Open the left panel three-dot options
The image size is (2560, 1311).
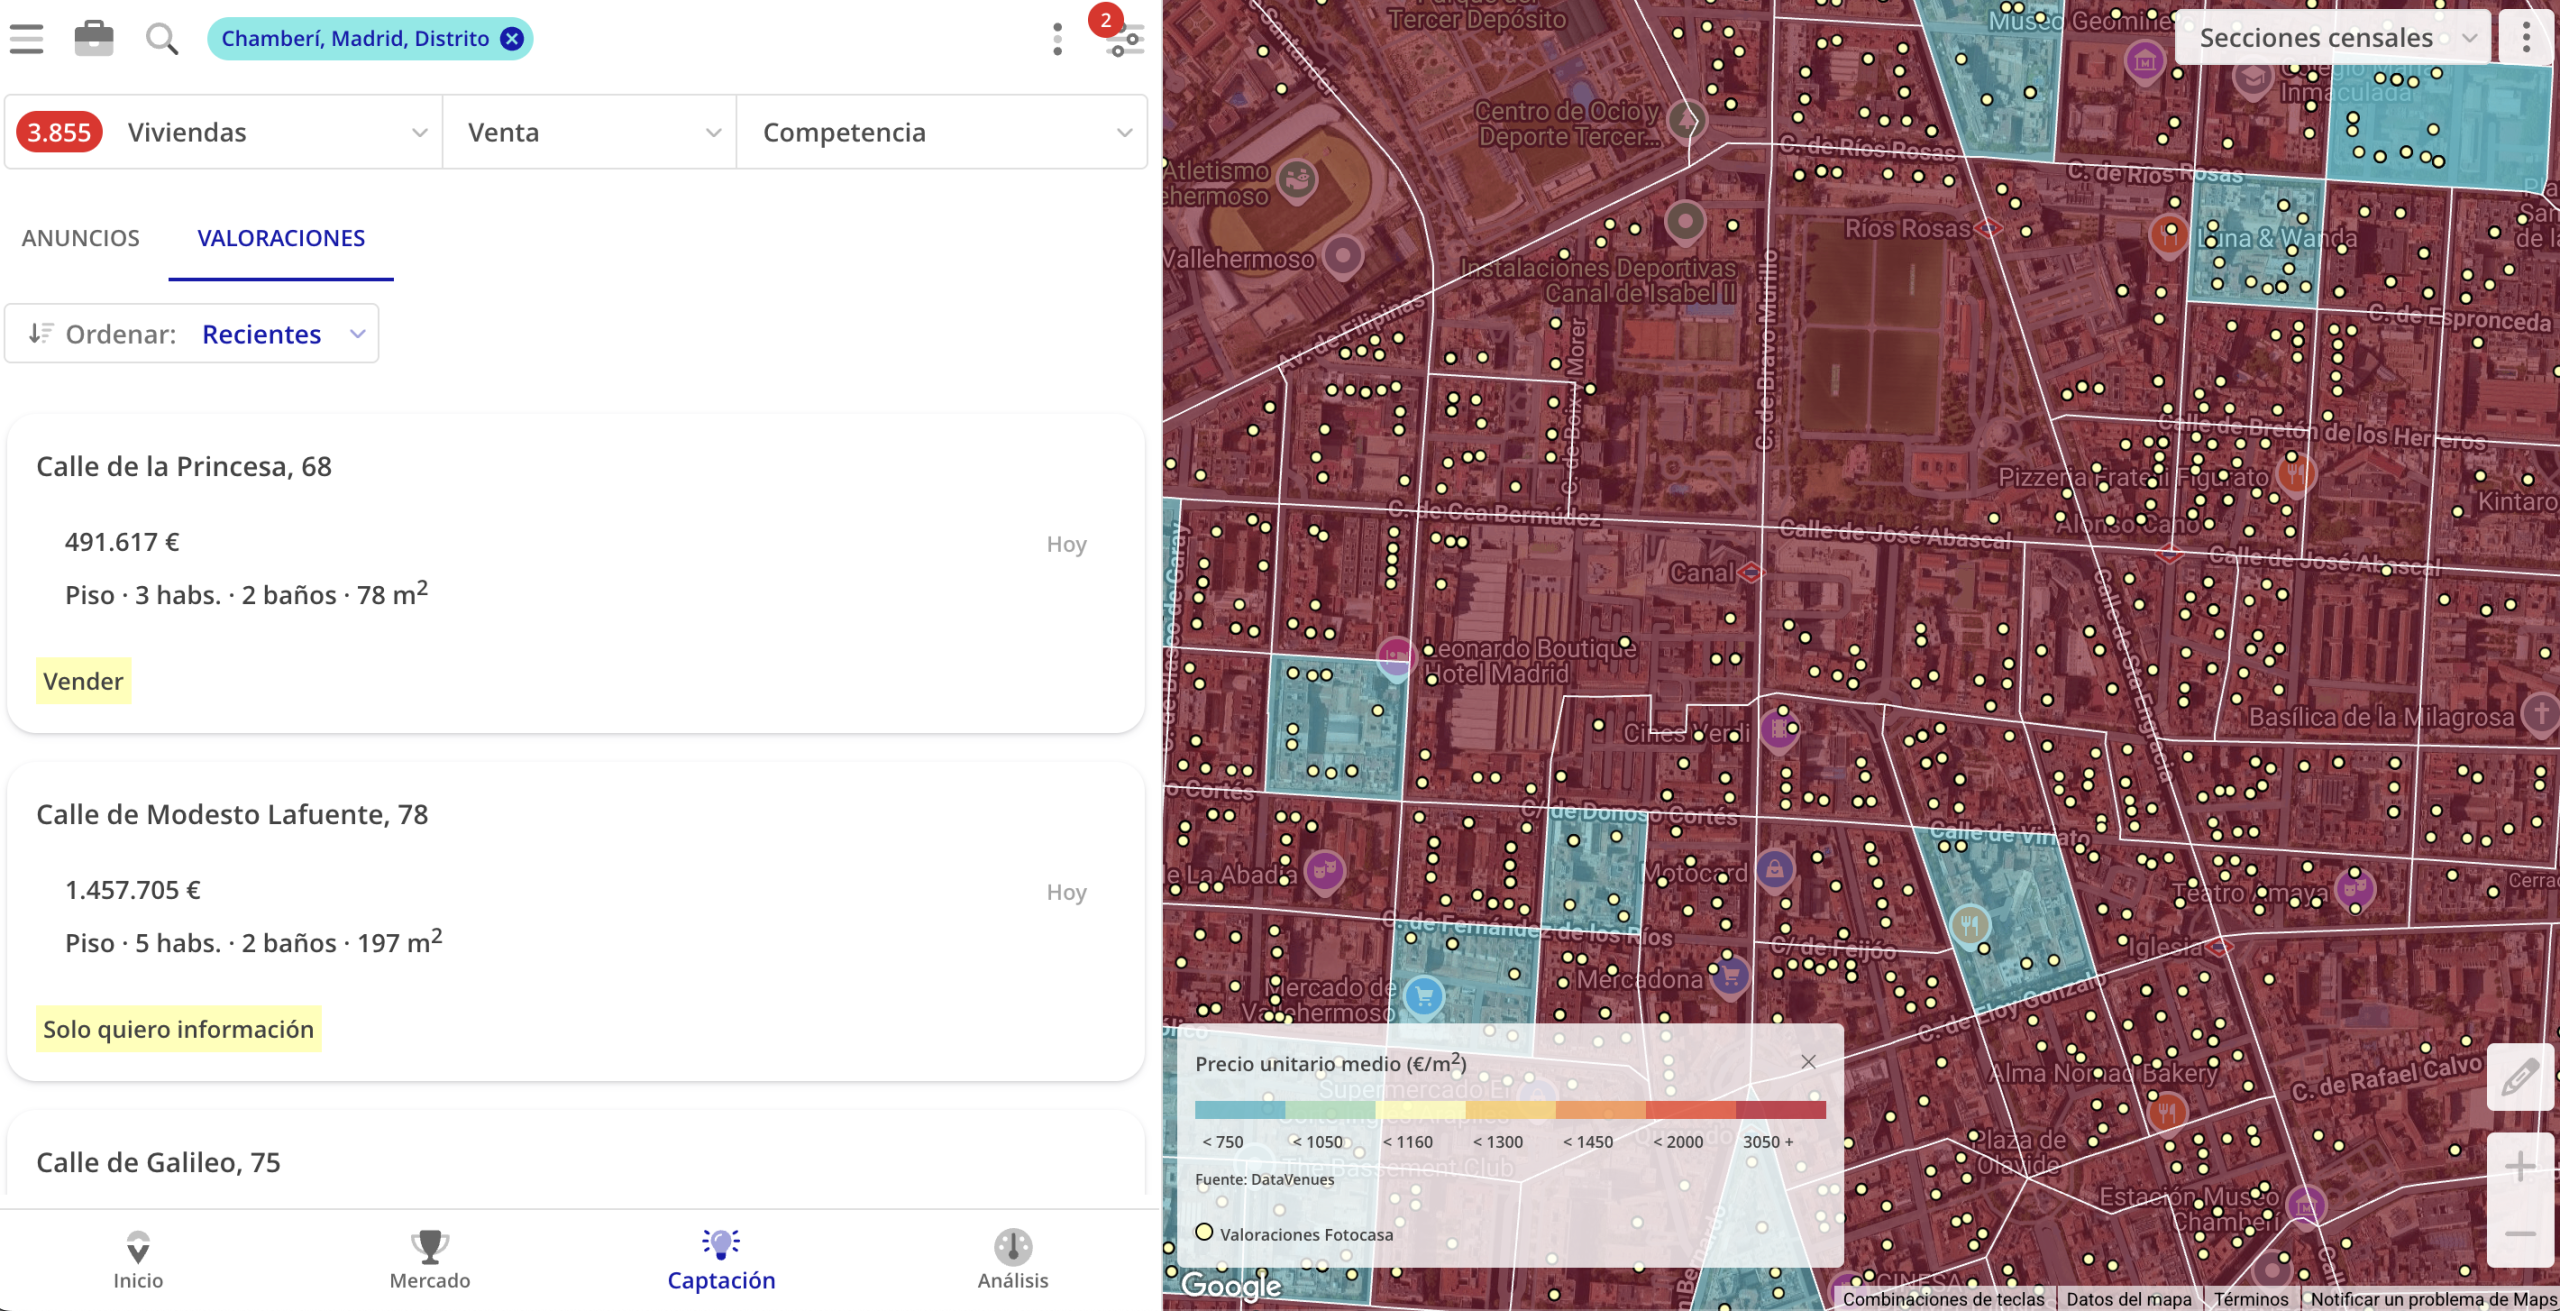tap(1057, 39)
